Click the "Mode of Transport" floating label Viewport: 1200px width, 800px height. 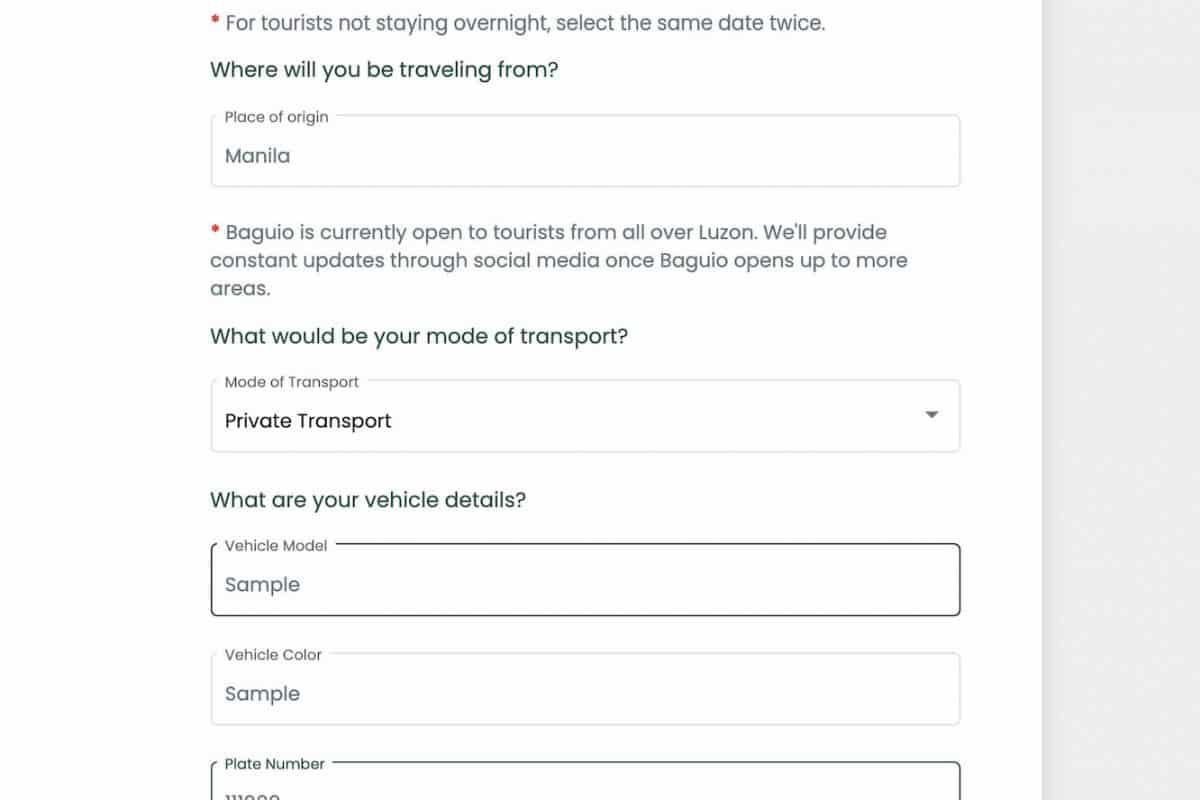click(291, 382)
